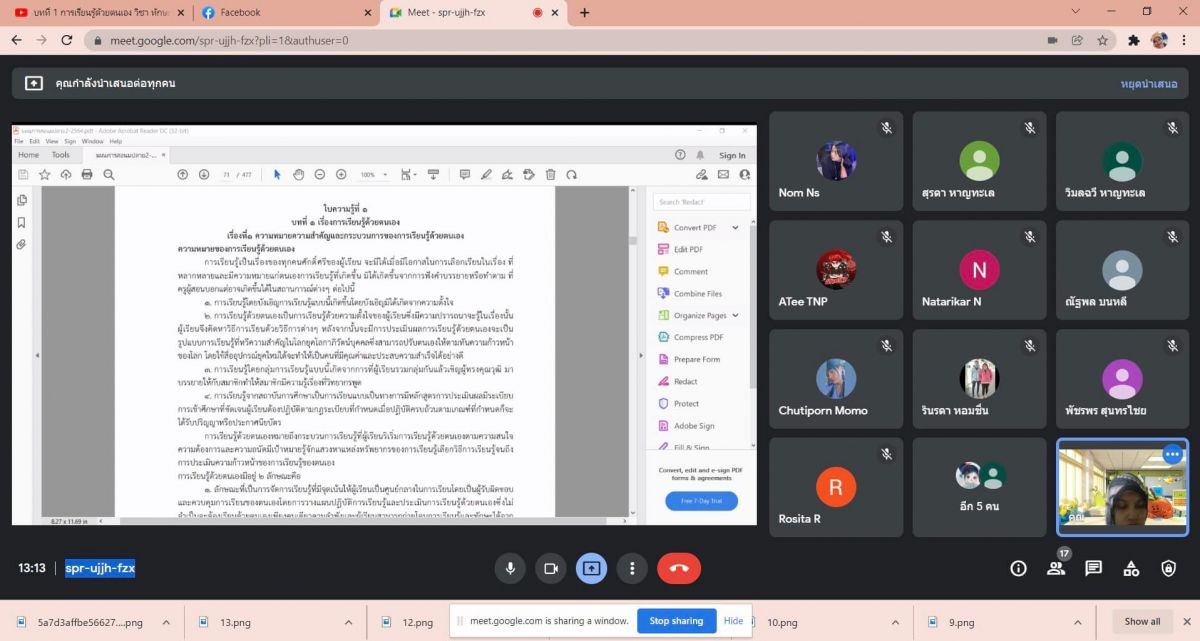
Task: Open options on self-view video tile
Action: click(1172, 454)
